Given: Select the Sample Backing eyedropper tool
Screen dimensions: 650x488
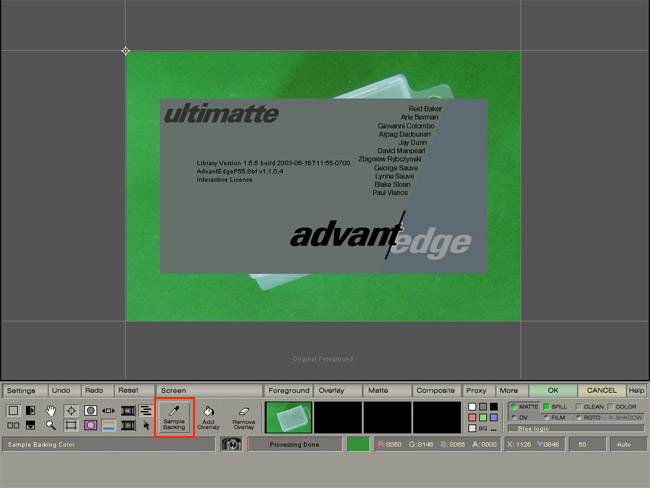Looking at the screenshot, I should pyautogui.click(x=174, y=417).
